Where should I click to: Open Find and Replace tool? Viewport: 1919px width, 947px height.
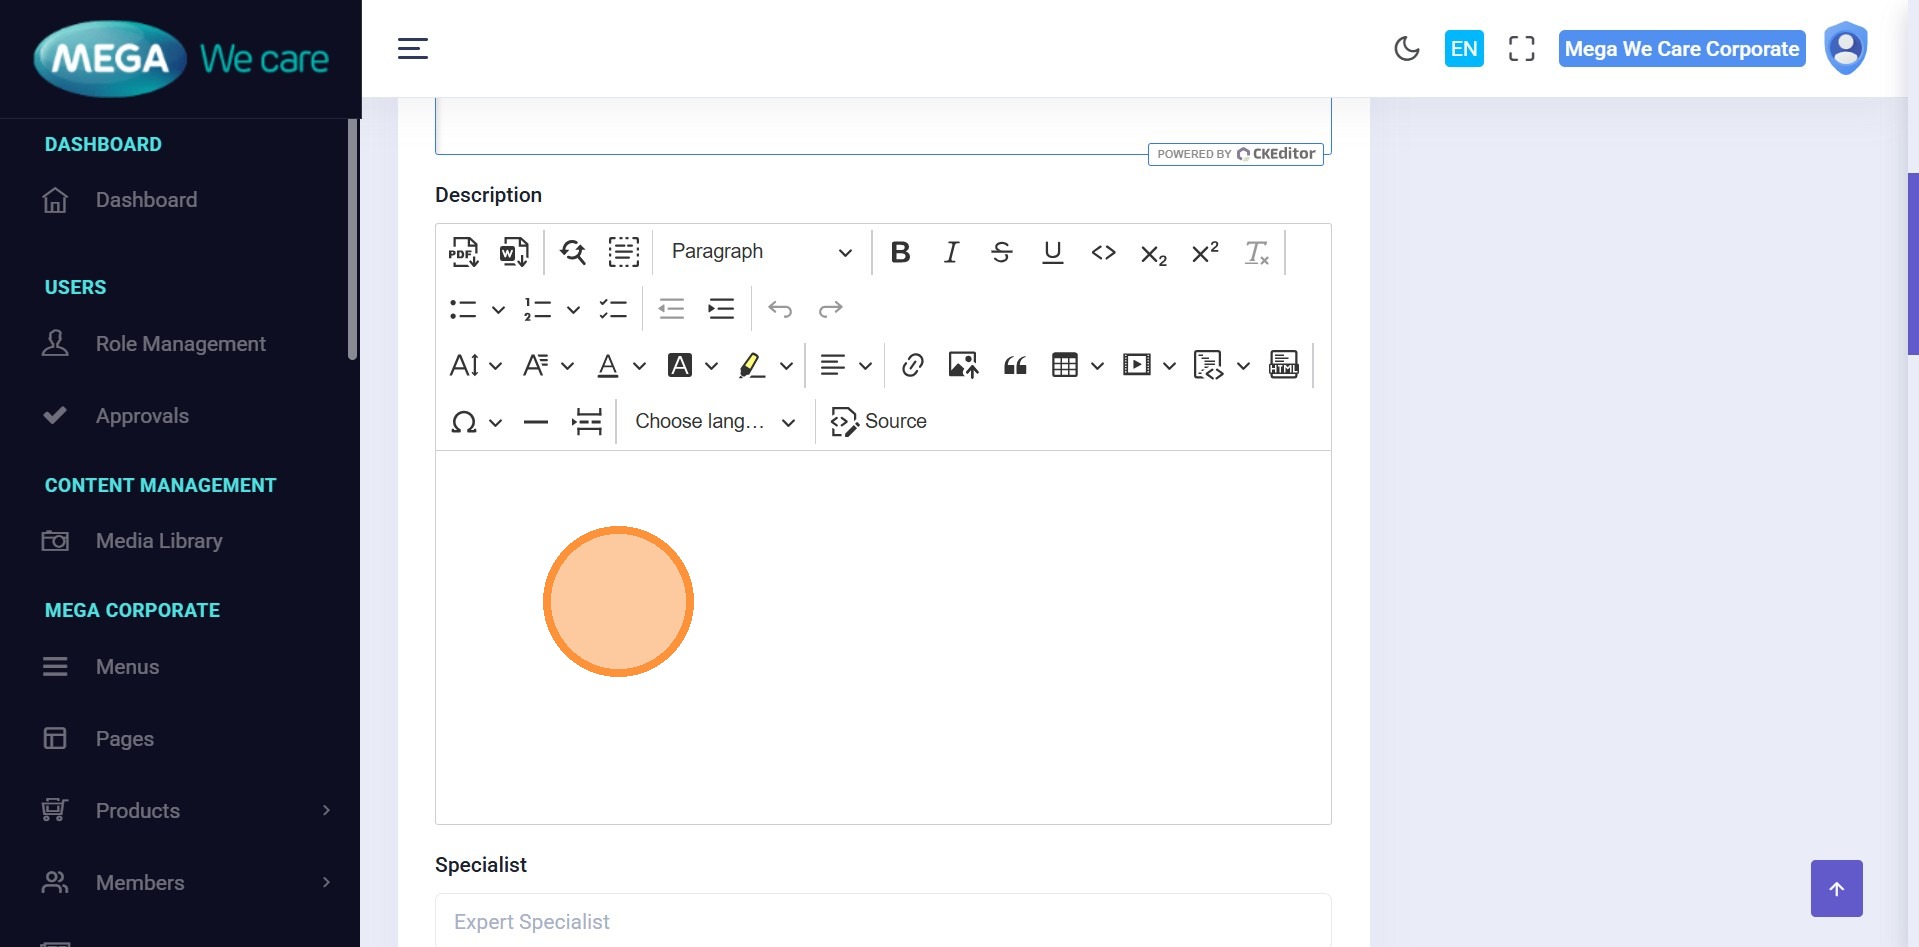pyautogui.click(x=573, y=252)
